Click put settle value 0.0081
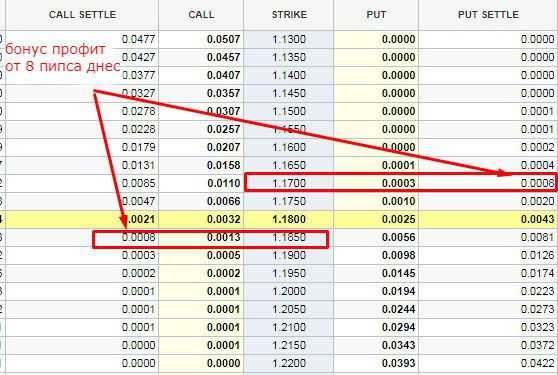Image resolution: width=558 pixels, height=375 pixels. pyautogui.click(x=537, y=237)
